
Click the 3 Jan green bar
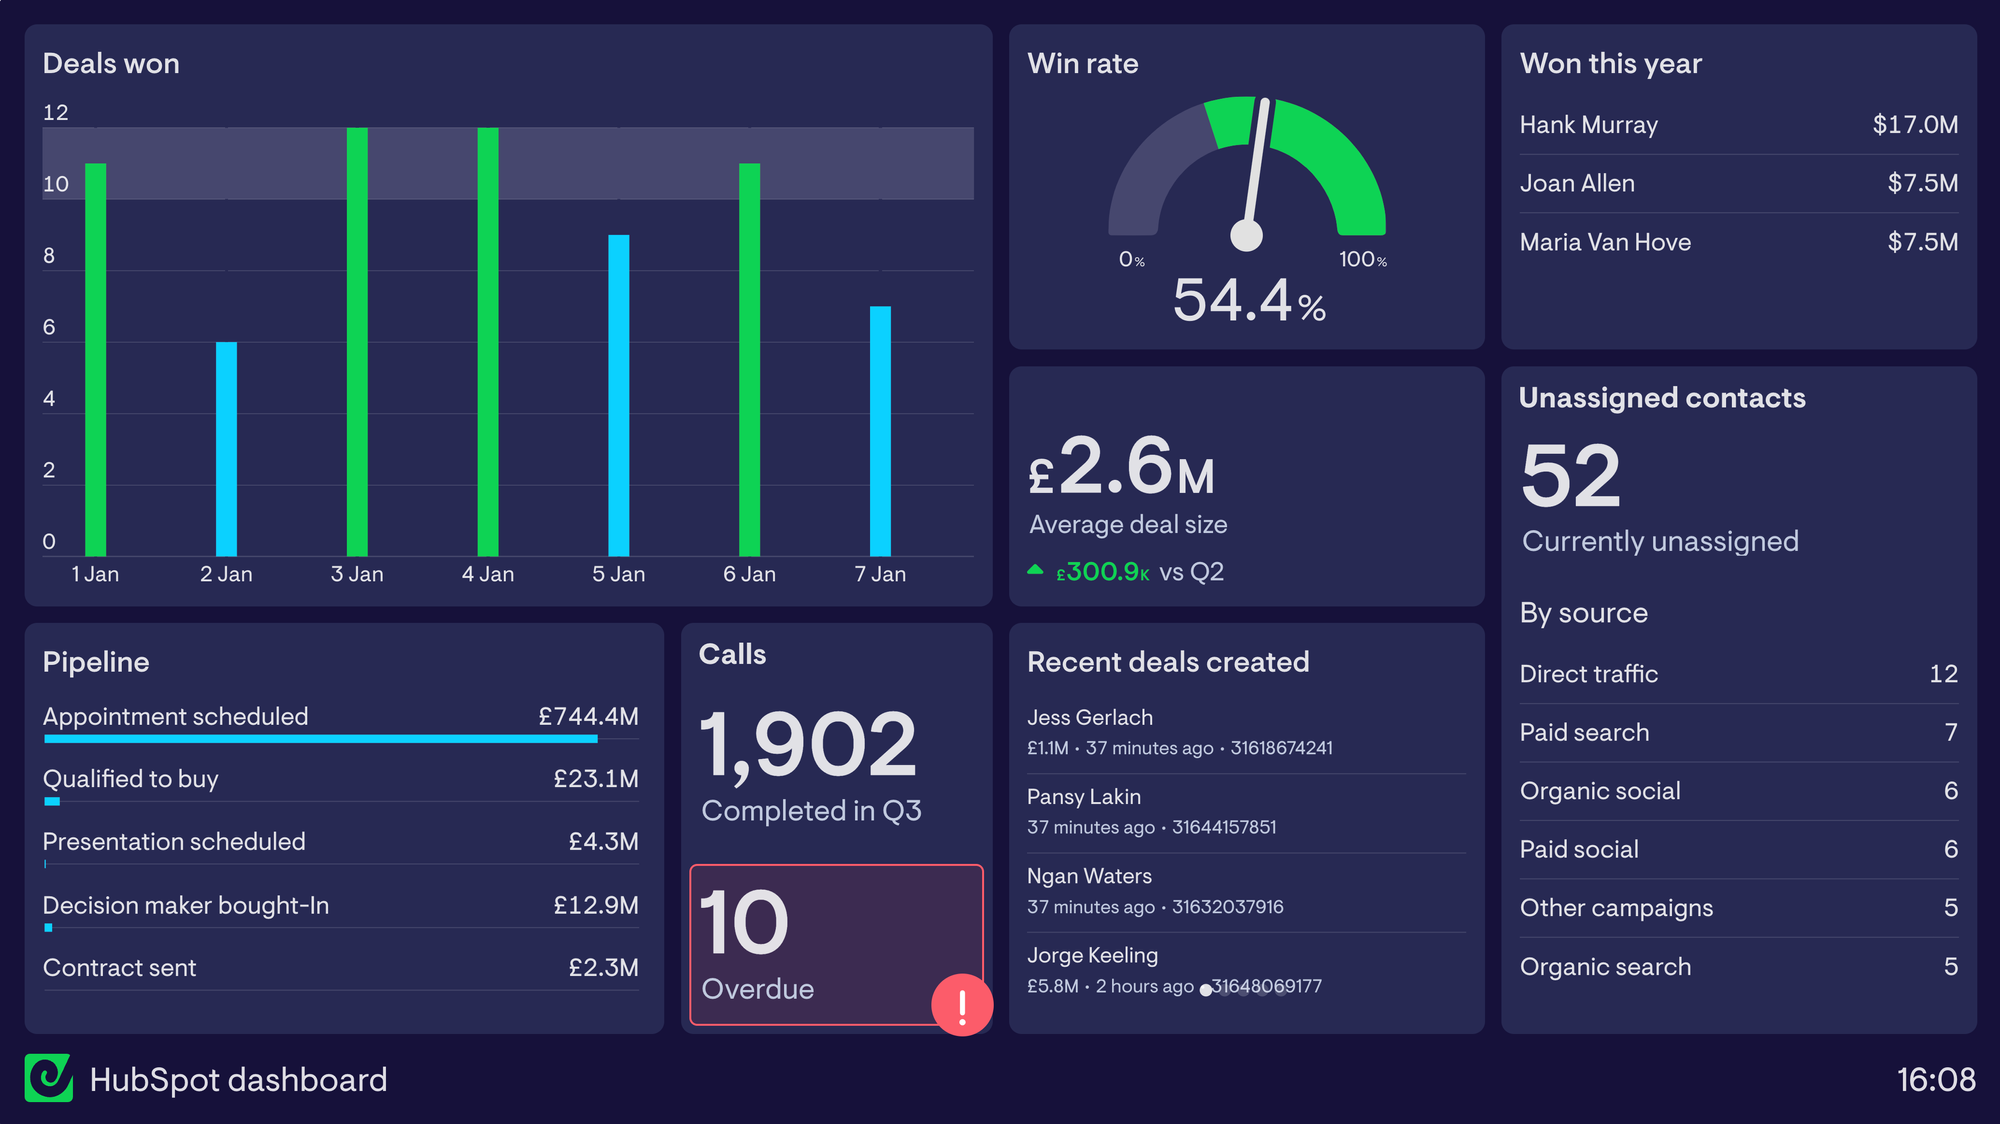[357, 340]
